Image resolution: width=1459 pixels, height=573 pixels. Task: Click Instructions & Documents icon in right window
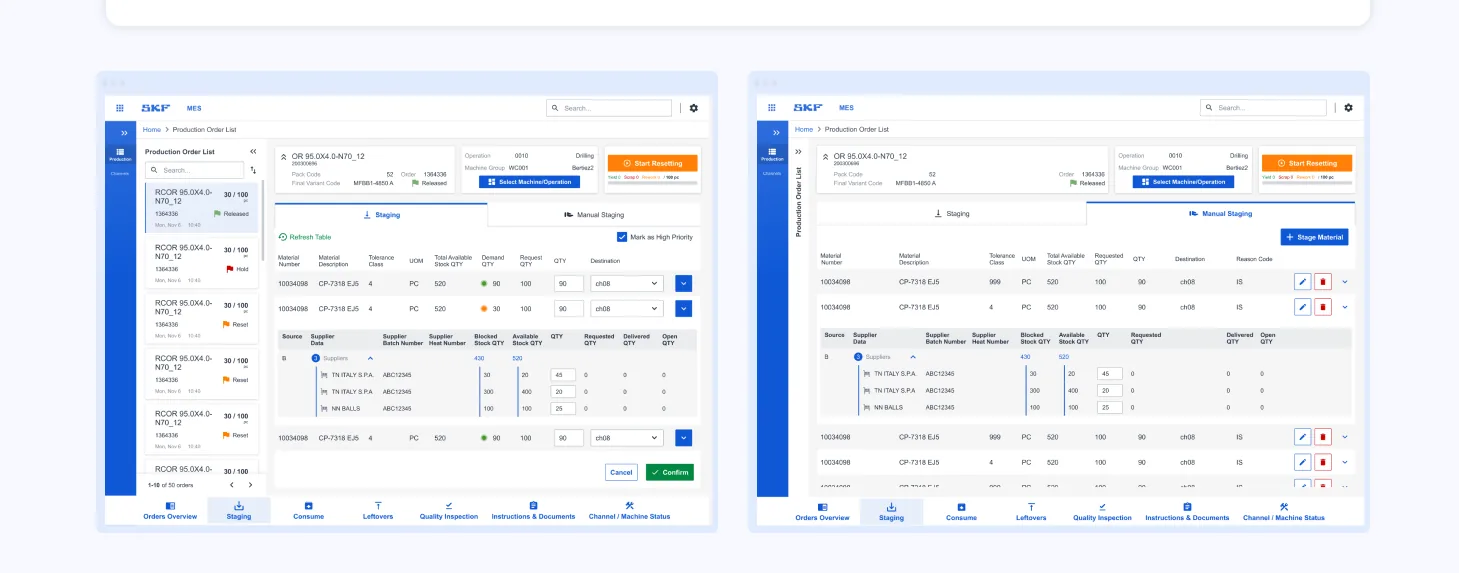[x=1187, y=507]
